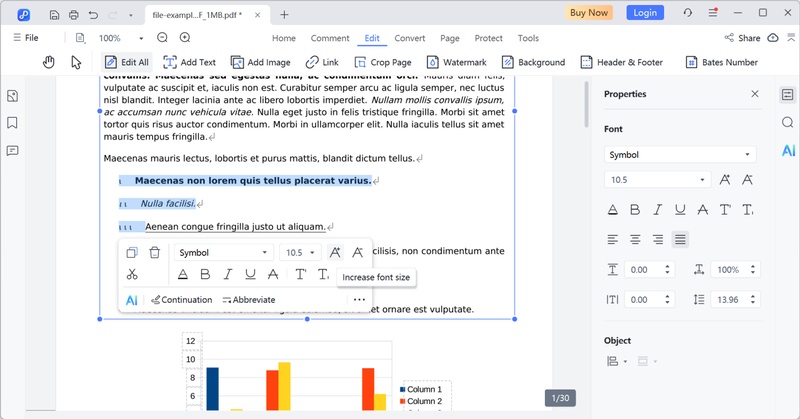Toggle underline in Properties panel

pos(680,210)
